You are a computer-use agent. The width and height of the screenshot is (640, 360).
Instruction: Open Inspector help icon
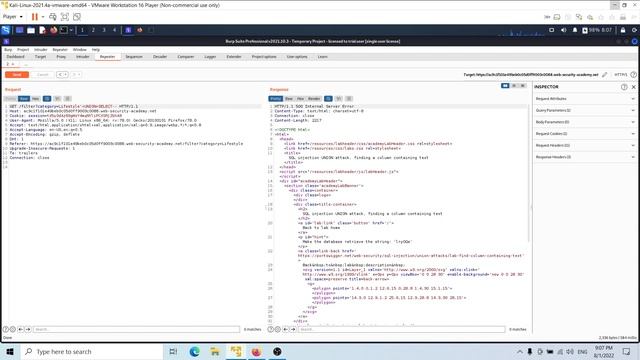624,87
